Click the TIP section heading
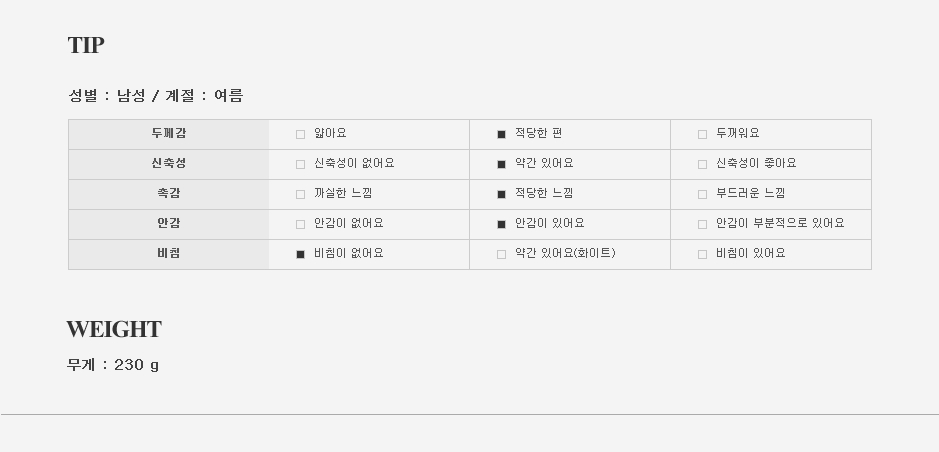939x452 pixels. point(86,45)
